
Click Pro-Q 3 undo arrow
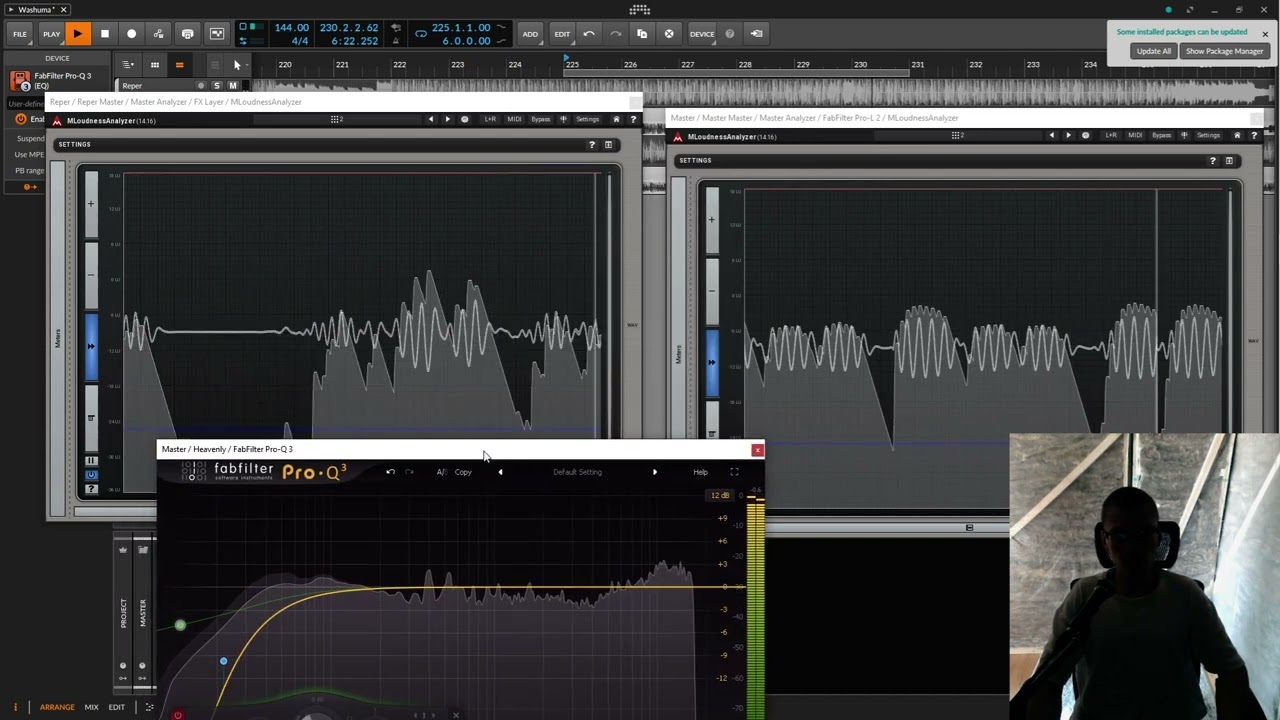391,472
